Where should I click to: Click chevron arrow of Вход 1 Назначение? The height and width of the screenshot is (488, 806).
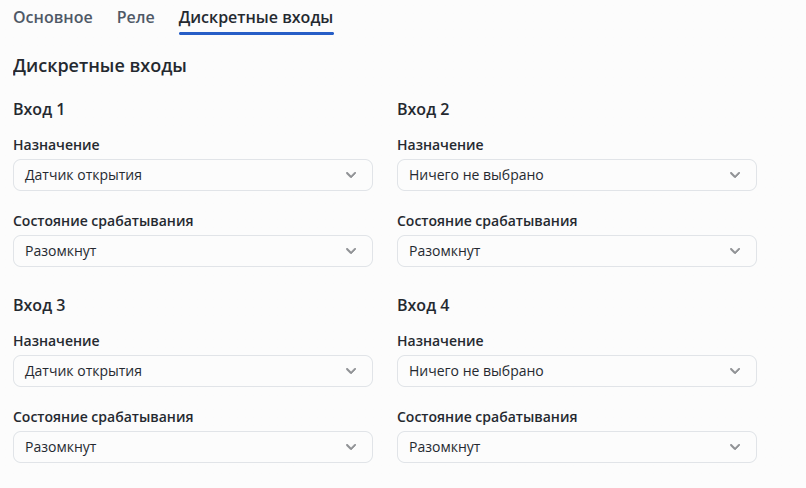tap(351, 175)
